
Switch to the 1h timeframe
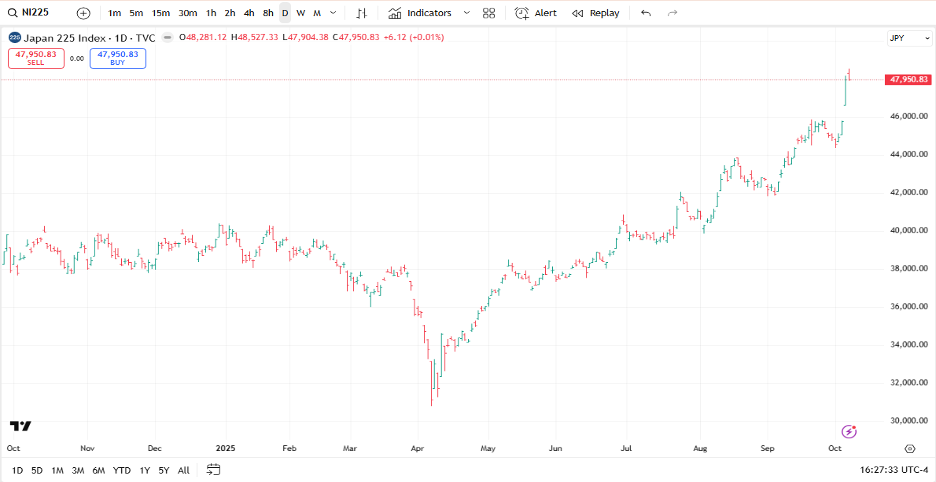point(211,13)
